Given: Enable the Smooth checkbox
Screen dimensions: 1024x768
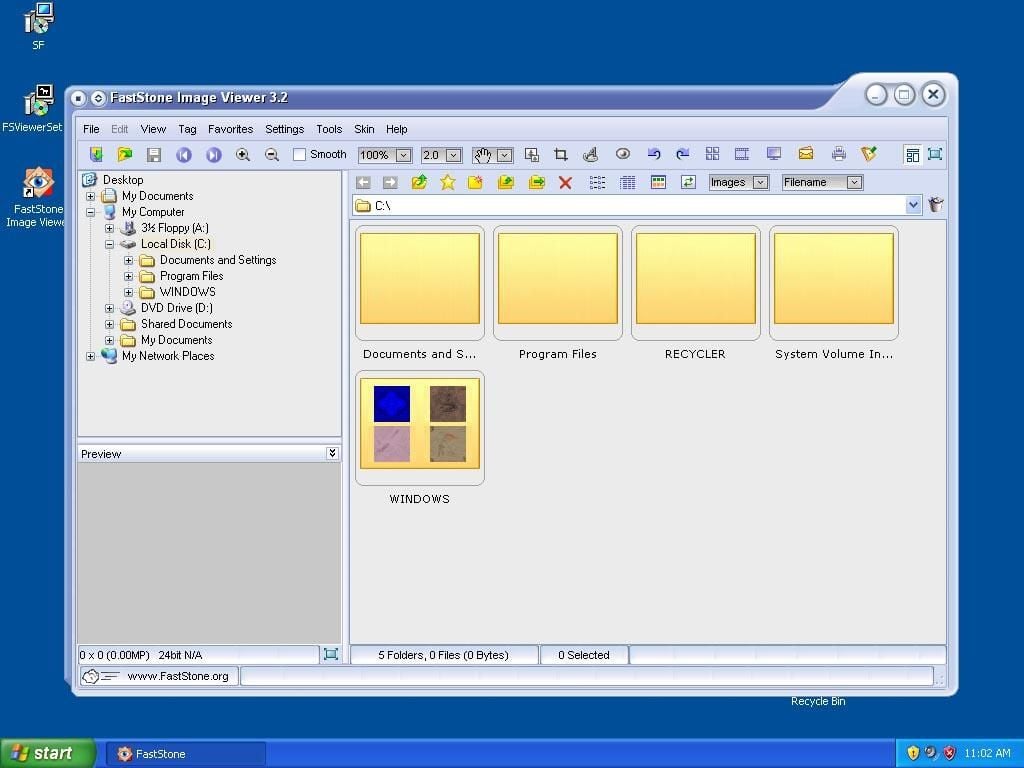Looking at the screenshot, I should point(300,155).
